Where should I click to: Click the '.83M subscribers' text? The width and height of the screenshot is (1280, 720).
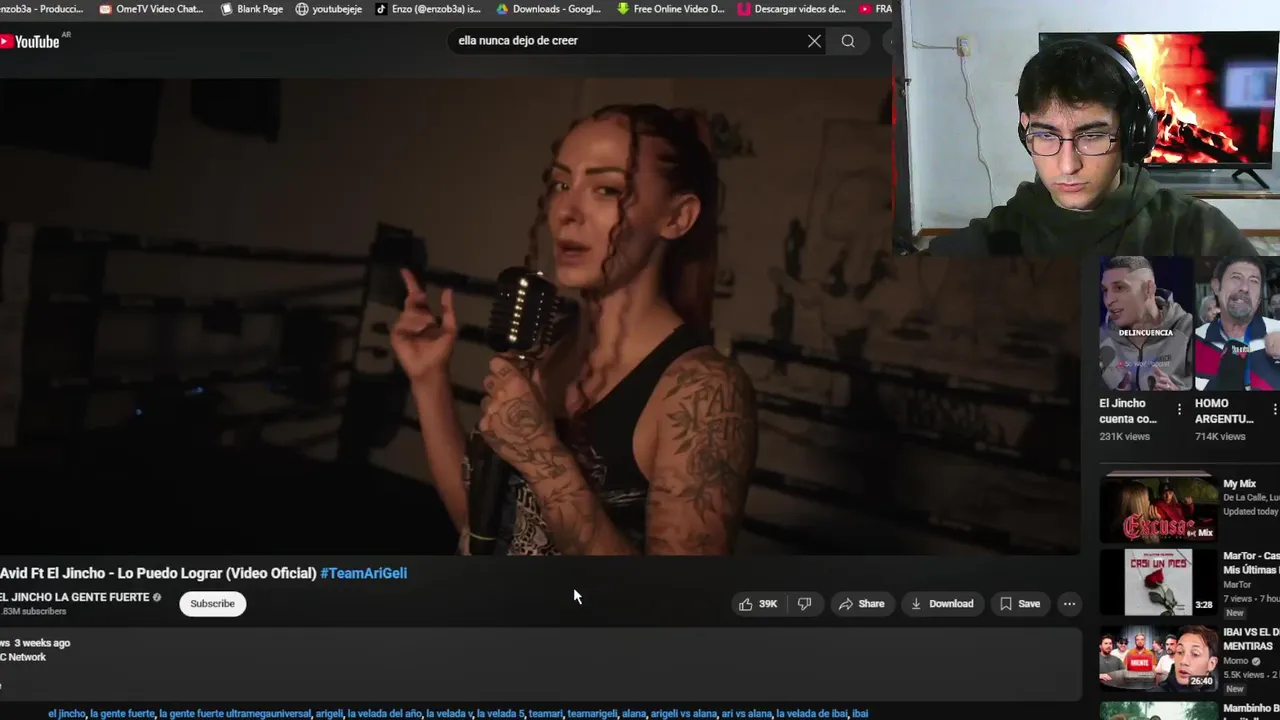(x=33, y=611)
